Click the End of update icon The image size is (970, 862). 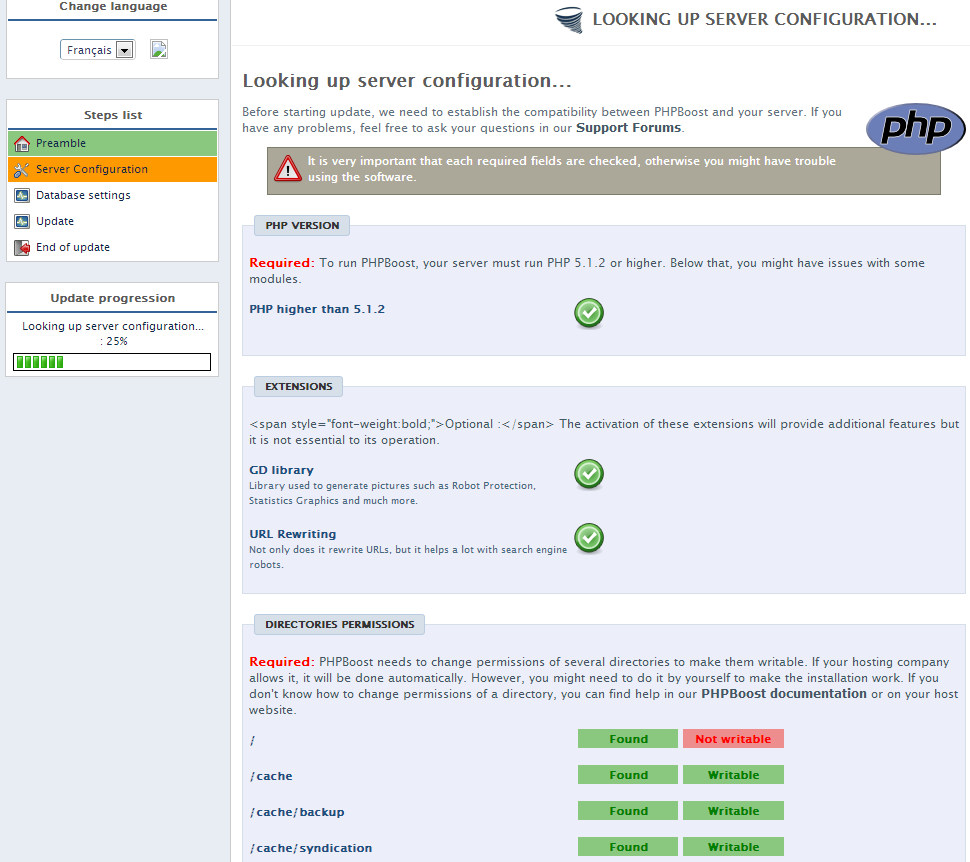click(x=22, y=247)
